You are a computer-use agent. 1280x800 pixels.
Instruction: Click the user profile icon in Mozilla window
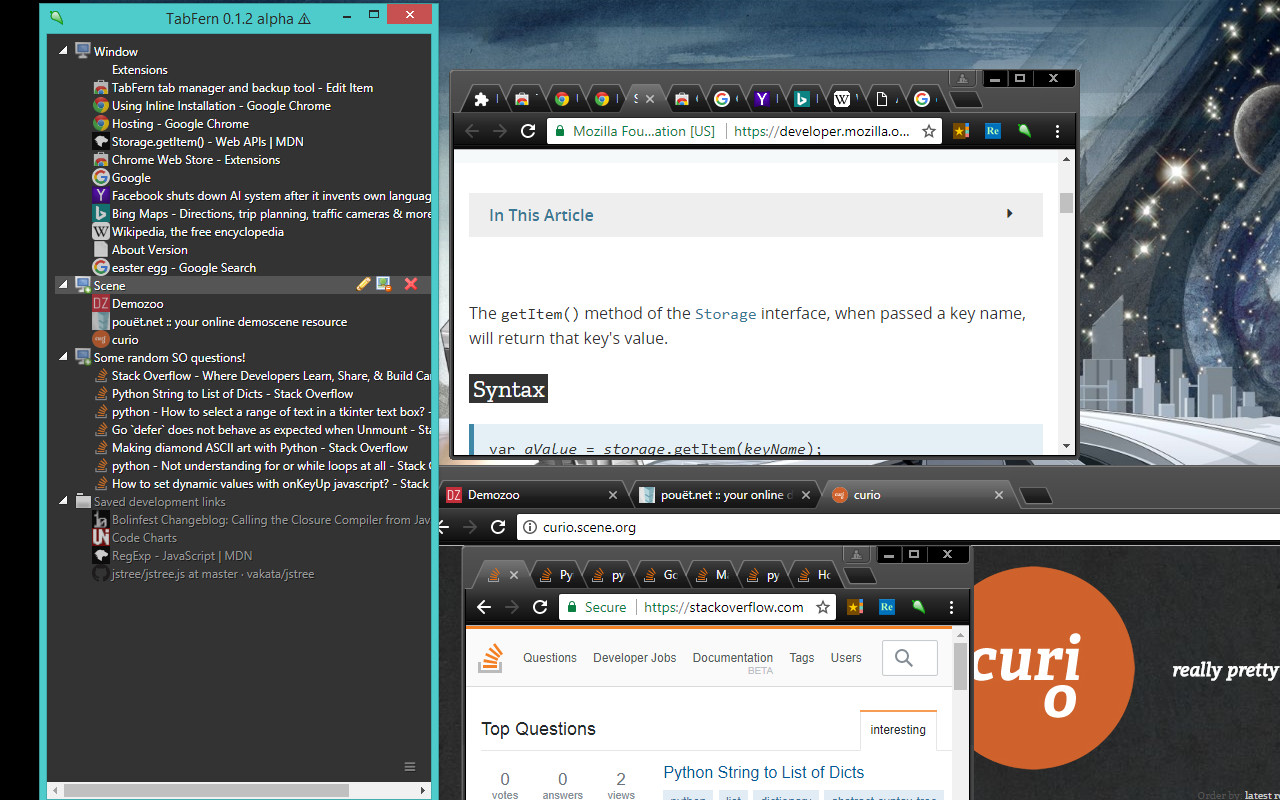click(x=962, y=79)
